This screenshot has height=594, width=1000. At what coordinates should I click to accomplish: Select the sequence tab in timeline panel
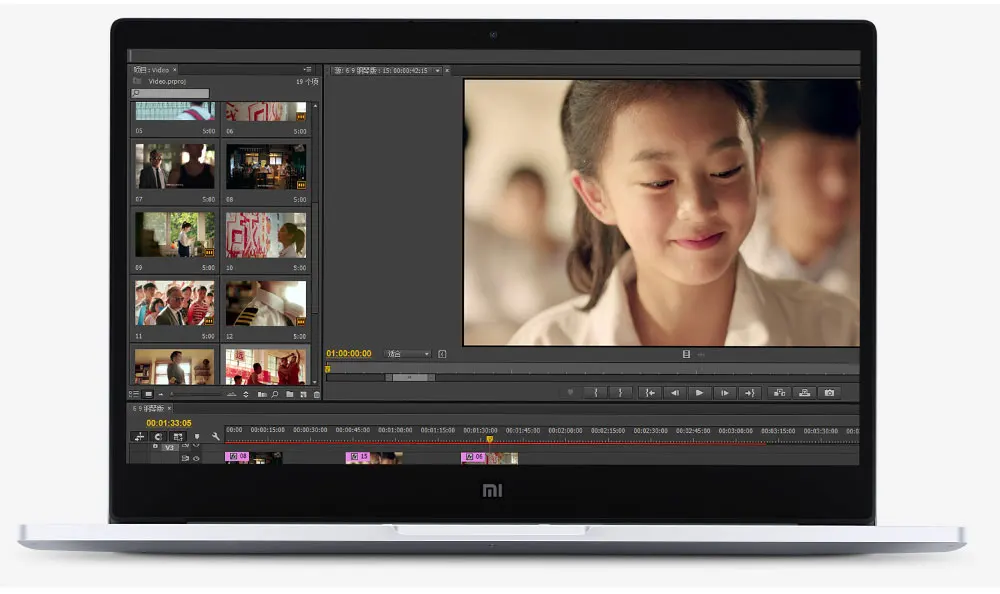point(149,408)
